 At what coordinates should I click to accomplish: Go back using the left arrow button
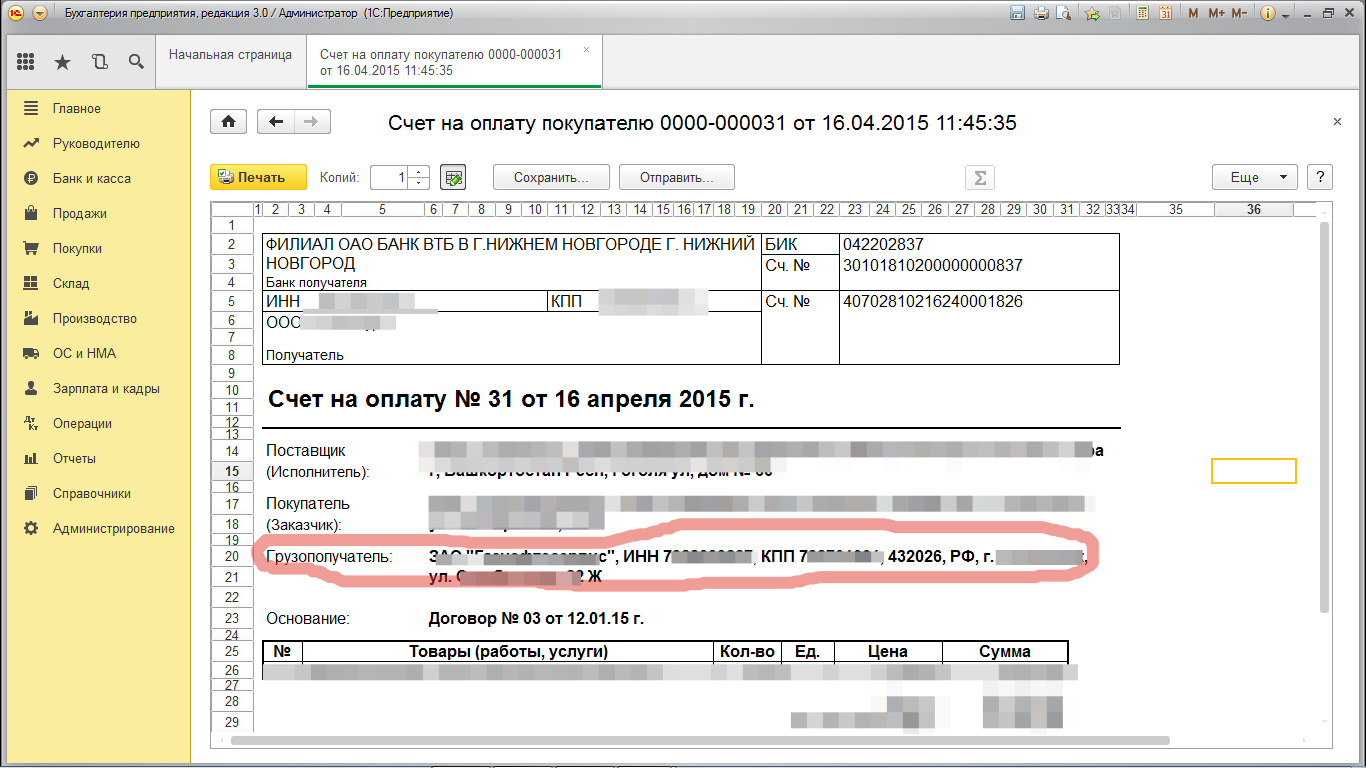[x=277, y=122]
